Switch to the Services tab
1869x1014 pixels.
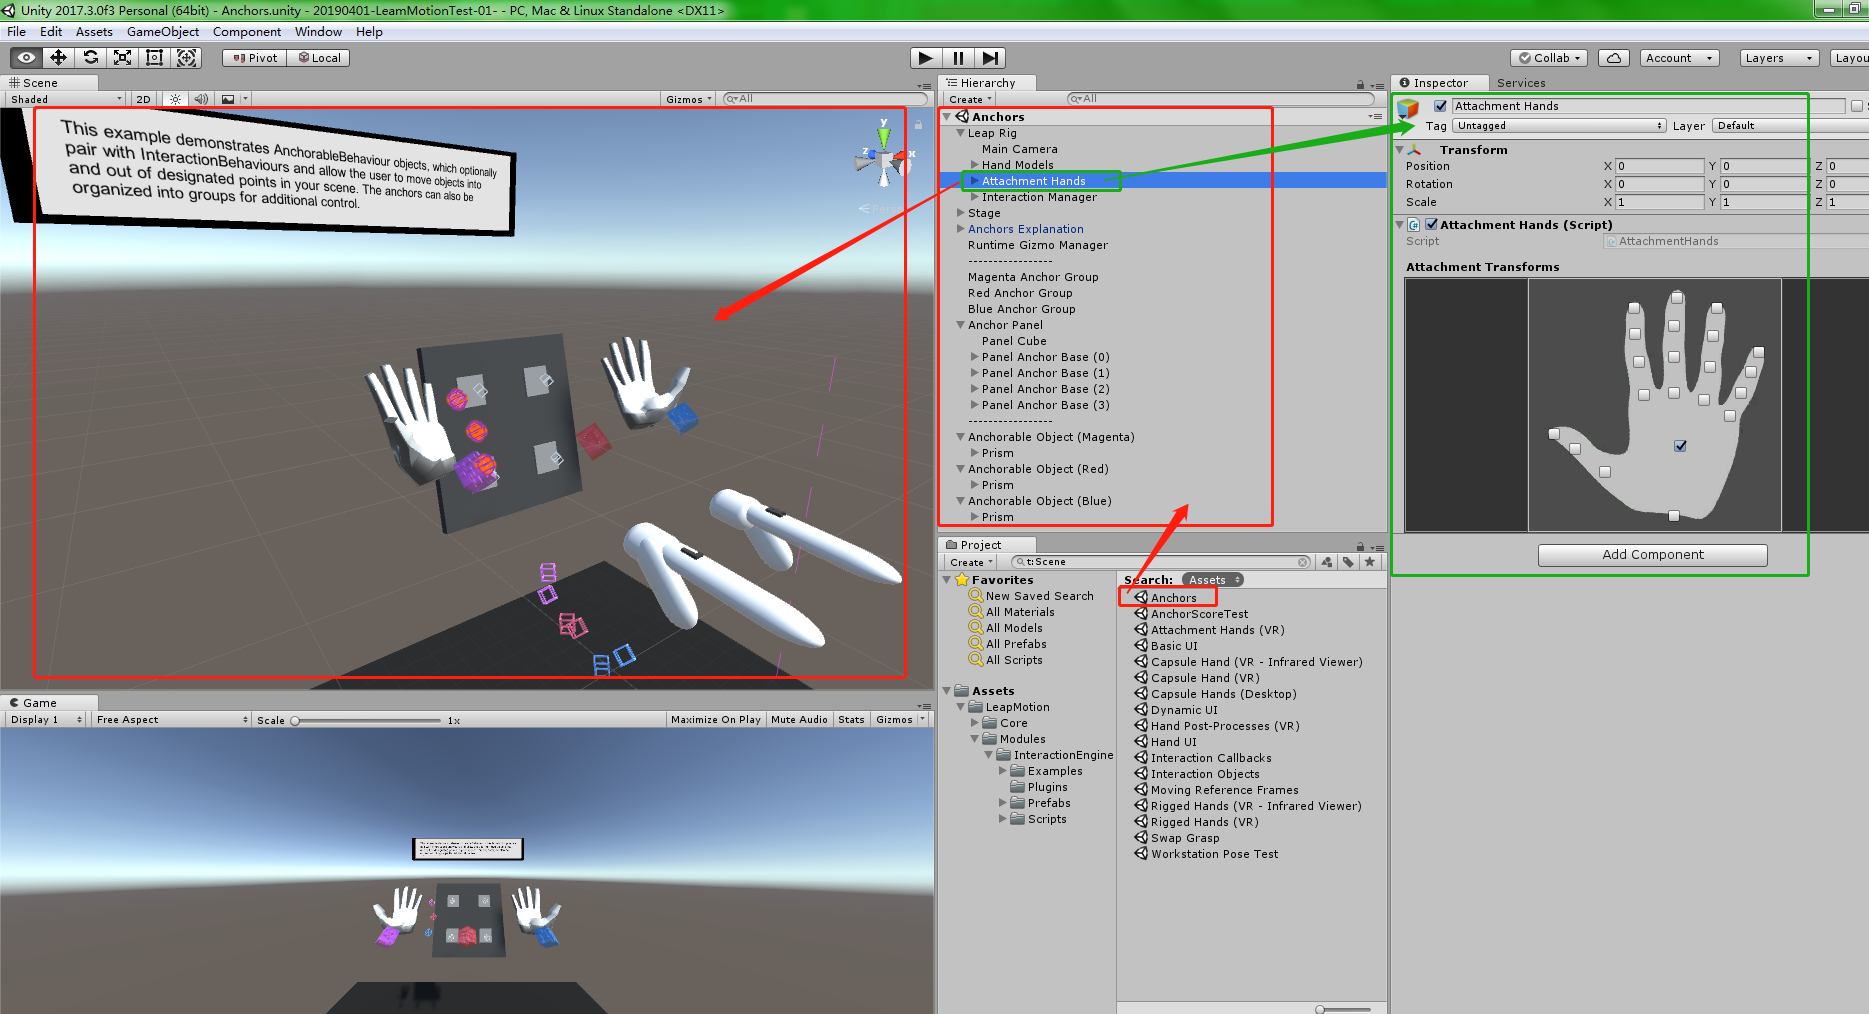(1520, 82)
